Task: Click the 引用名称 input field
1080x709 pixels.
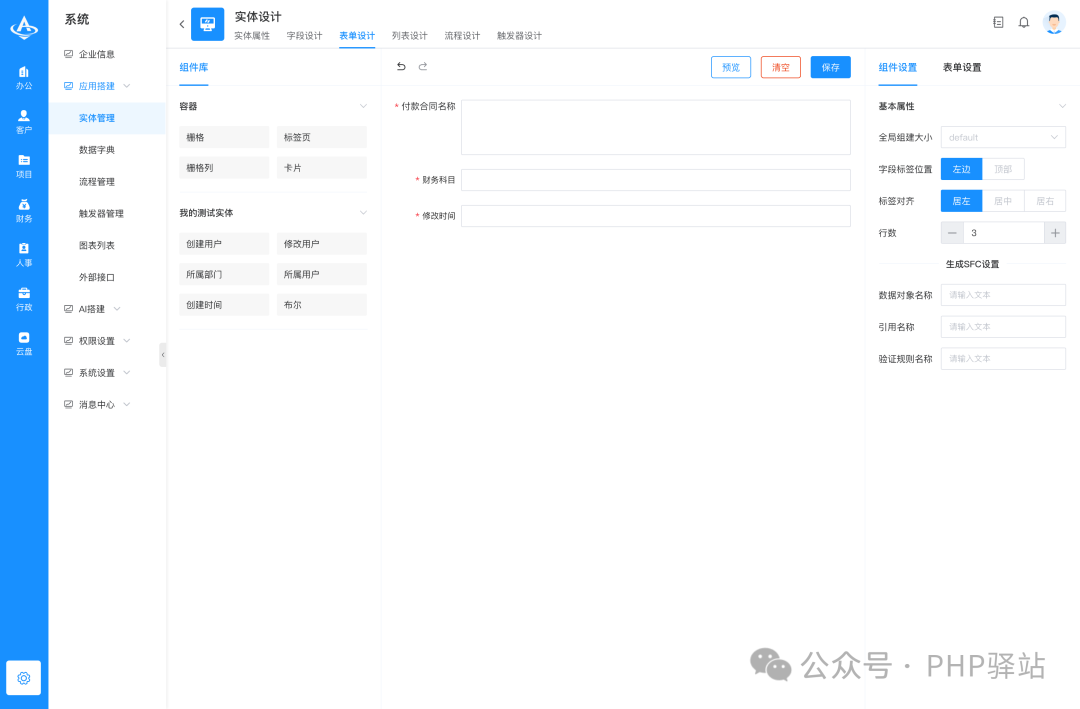Action: pos(1003,327)
